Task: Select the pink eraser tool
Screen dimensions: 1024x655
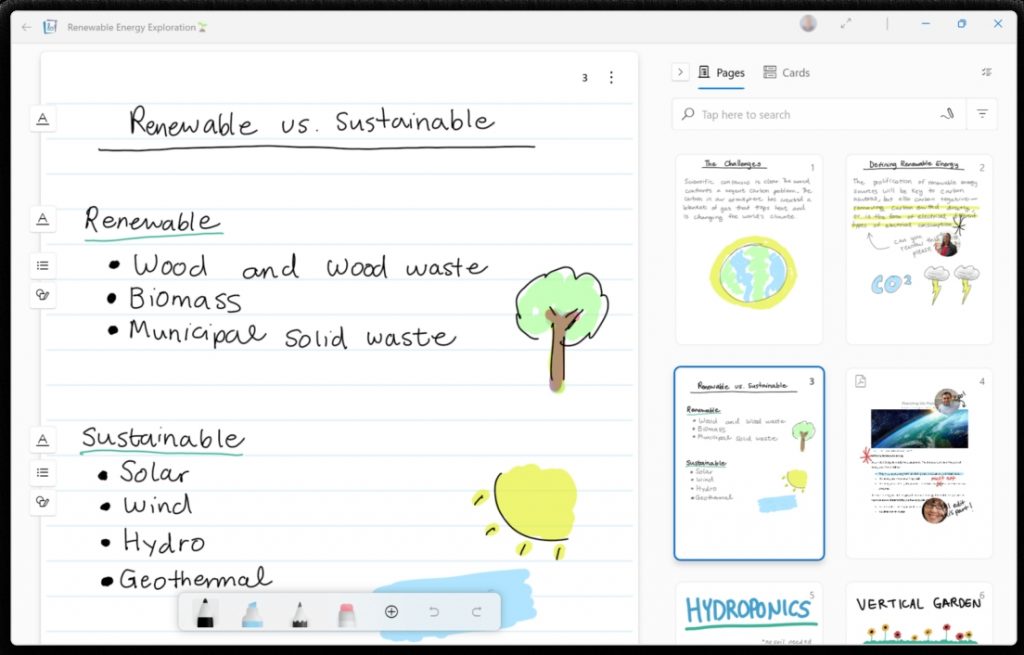Action: tap(346, 612)
